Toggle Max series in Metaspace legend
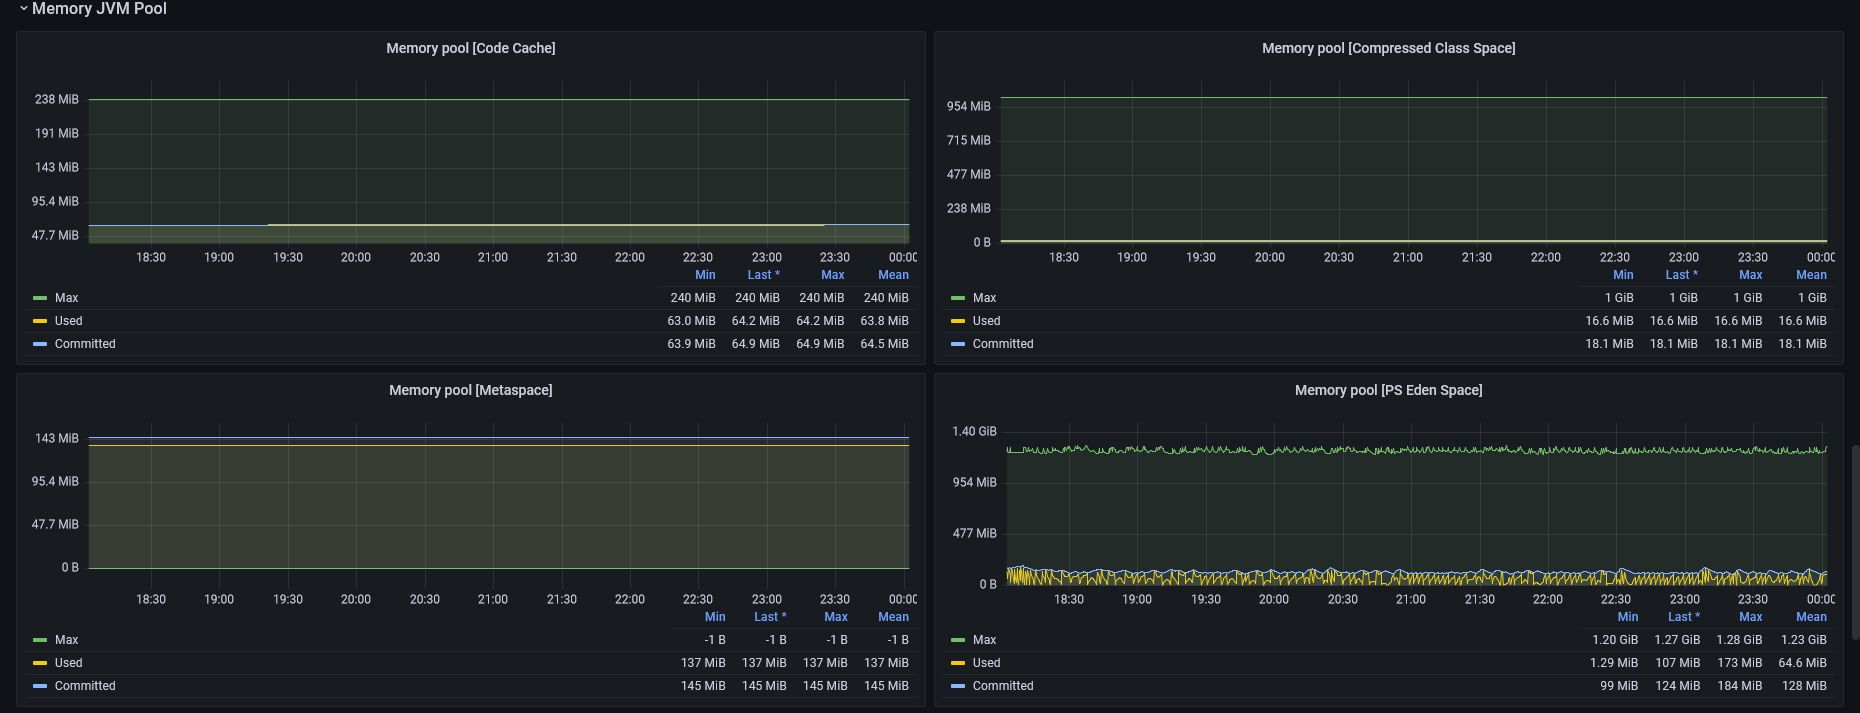 (66, 640)
